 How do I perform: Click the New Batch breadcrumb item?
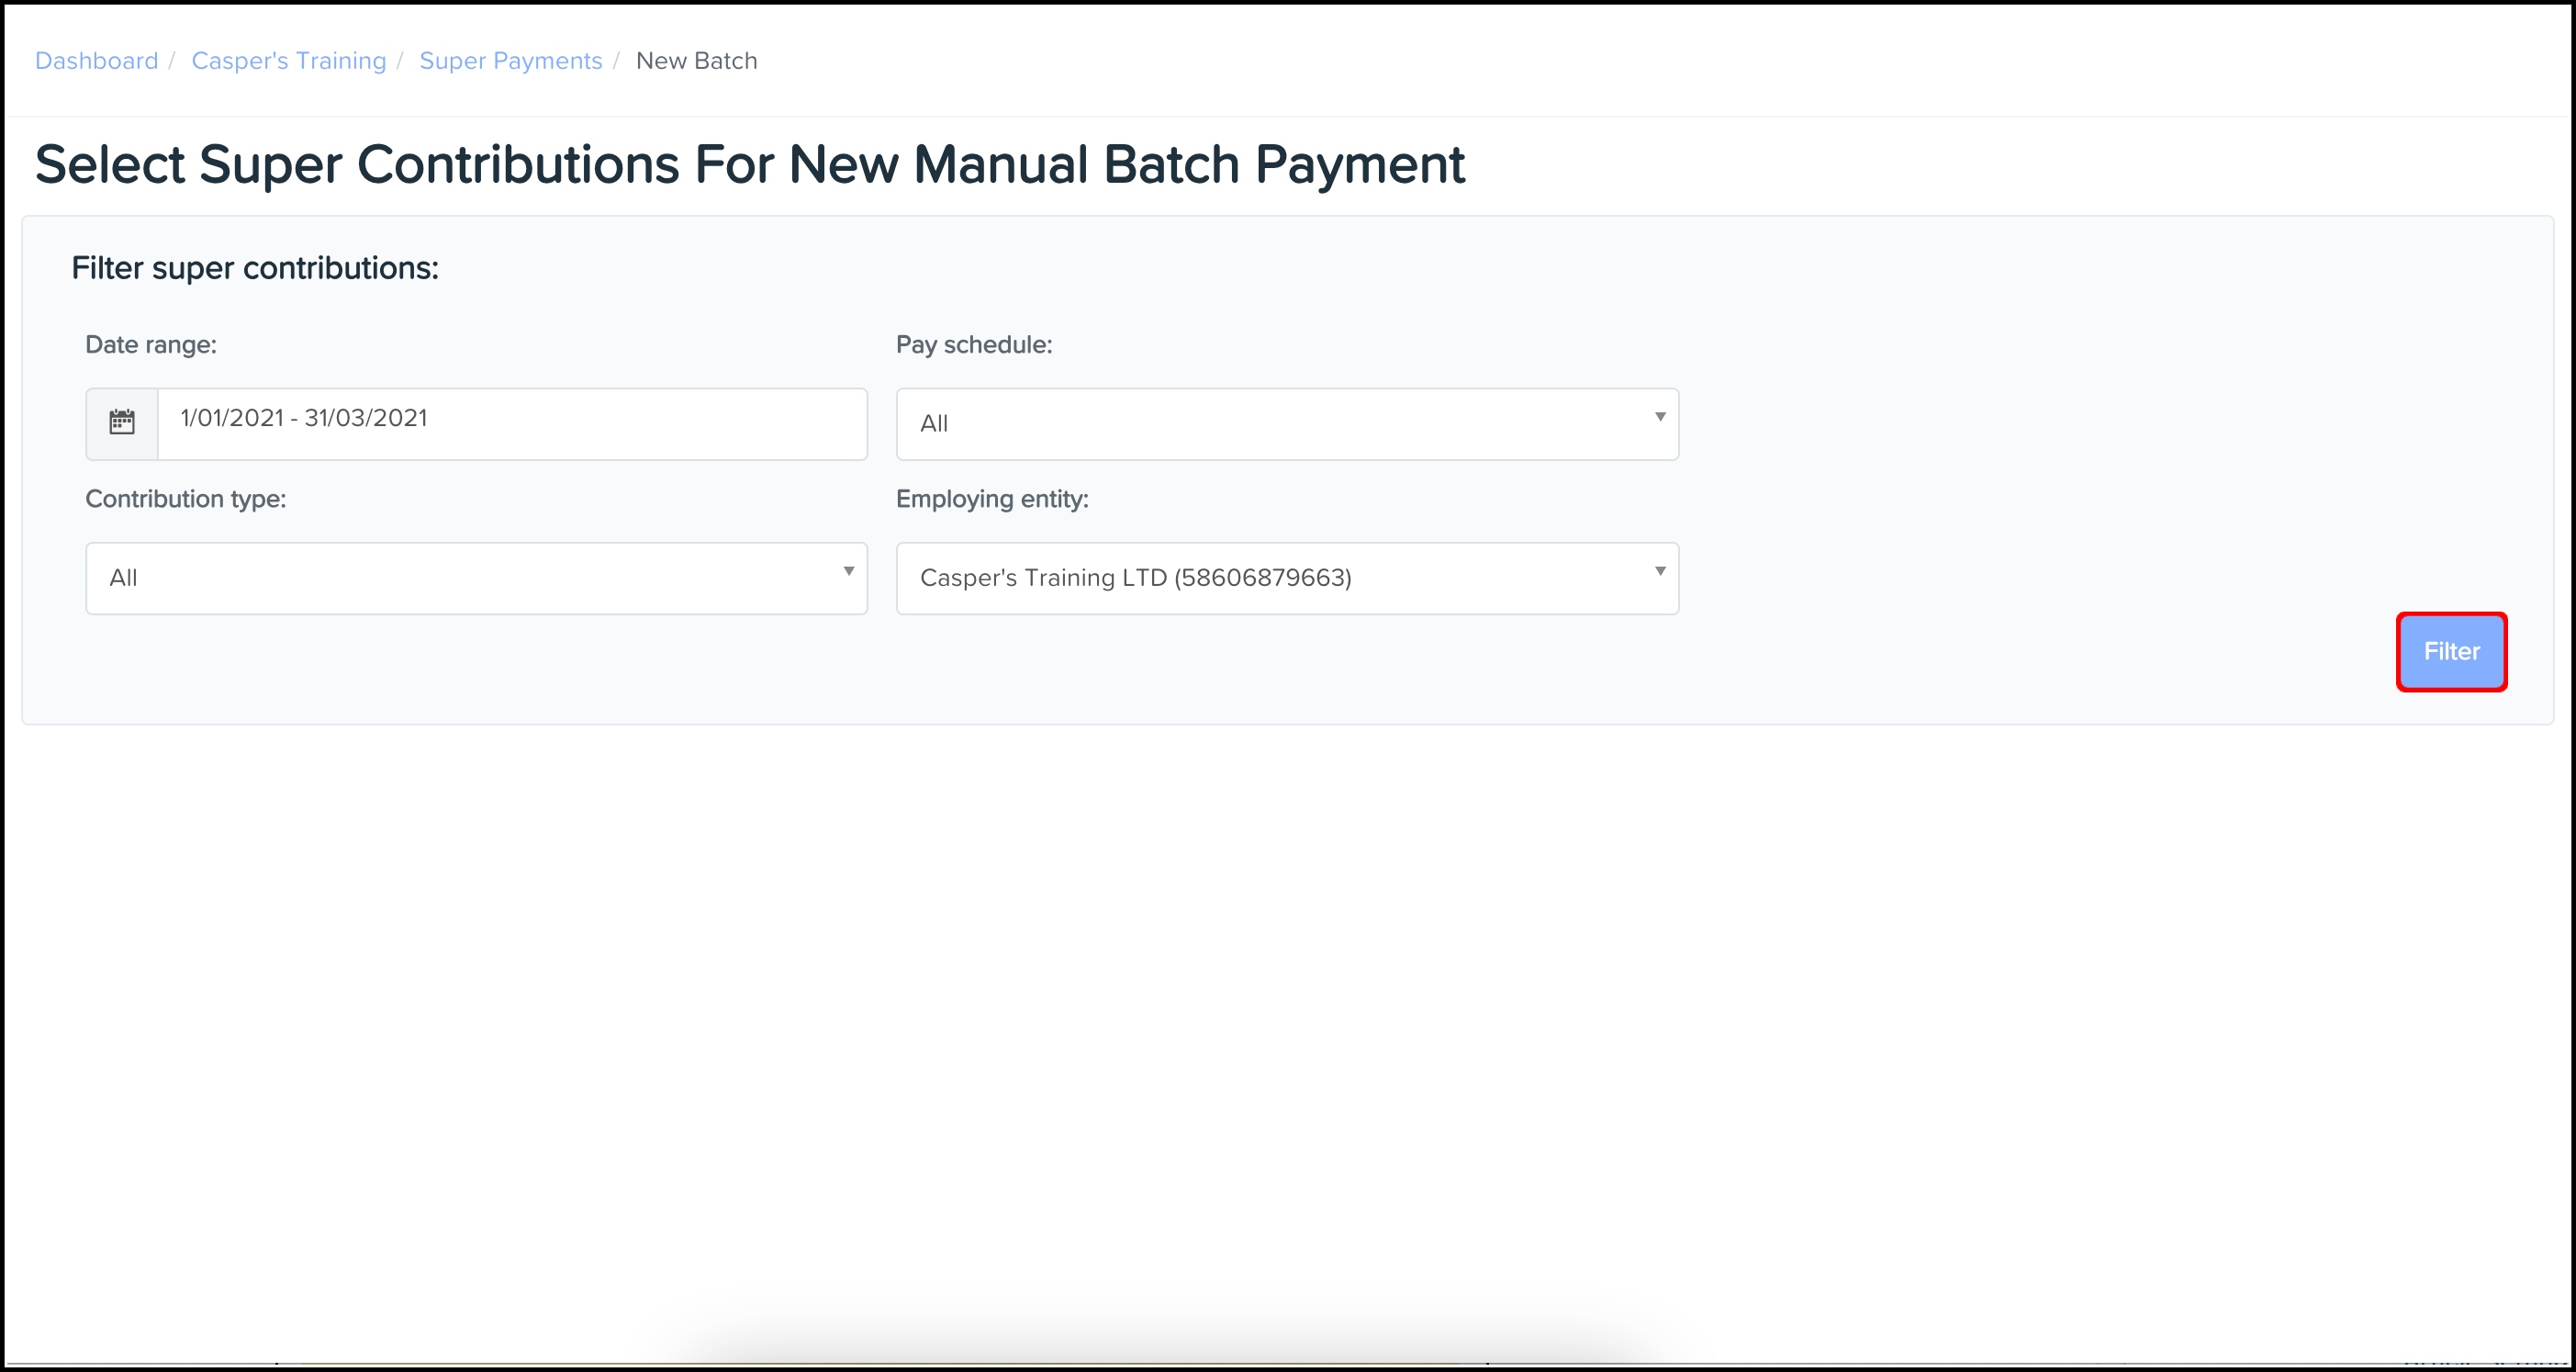696,61
